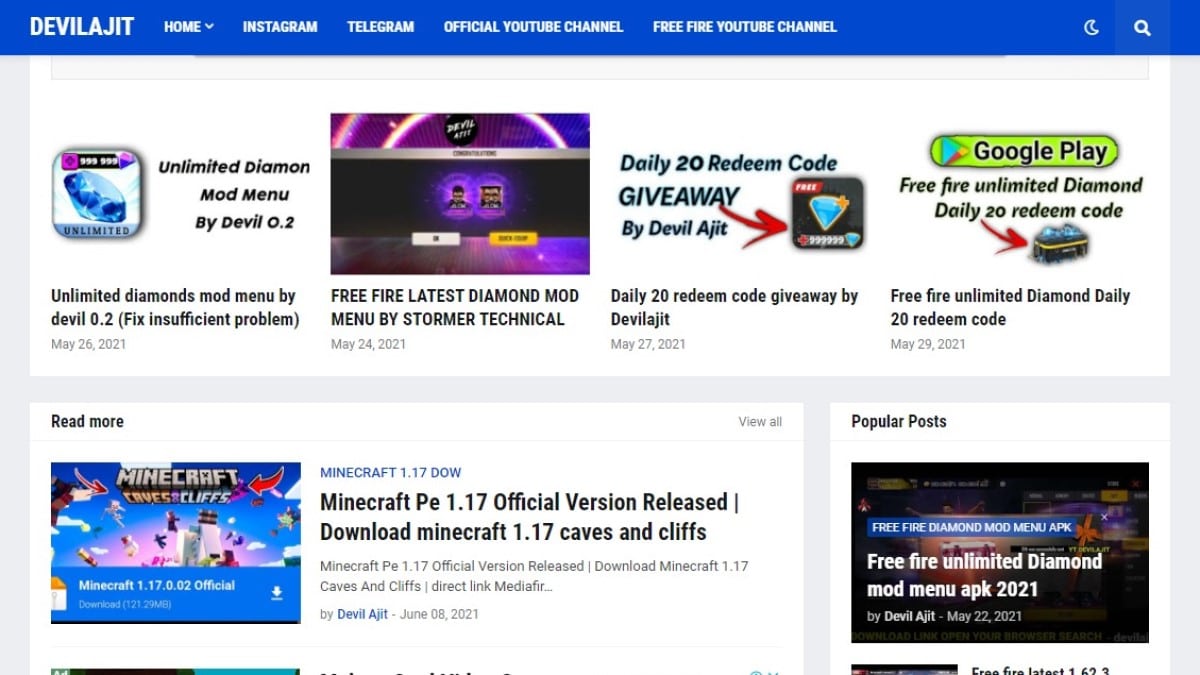
Task: Click the FREE FIRE DIAMOND MOD MENU APK tag
Action: [972, 527]
